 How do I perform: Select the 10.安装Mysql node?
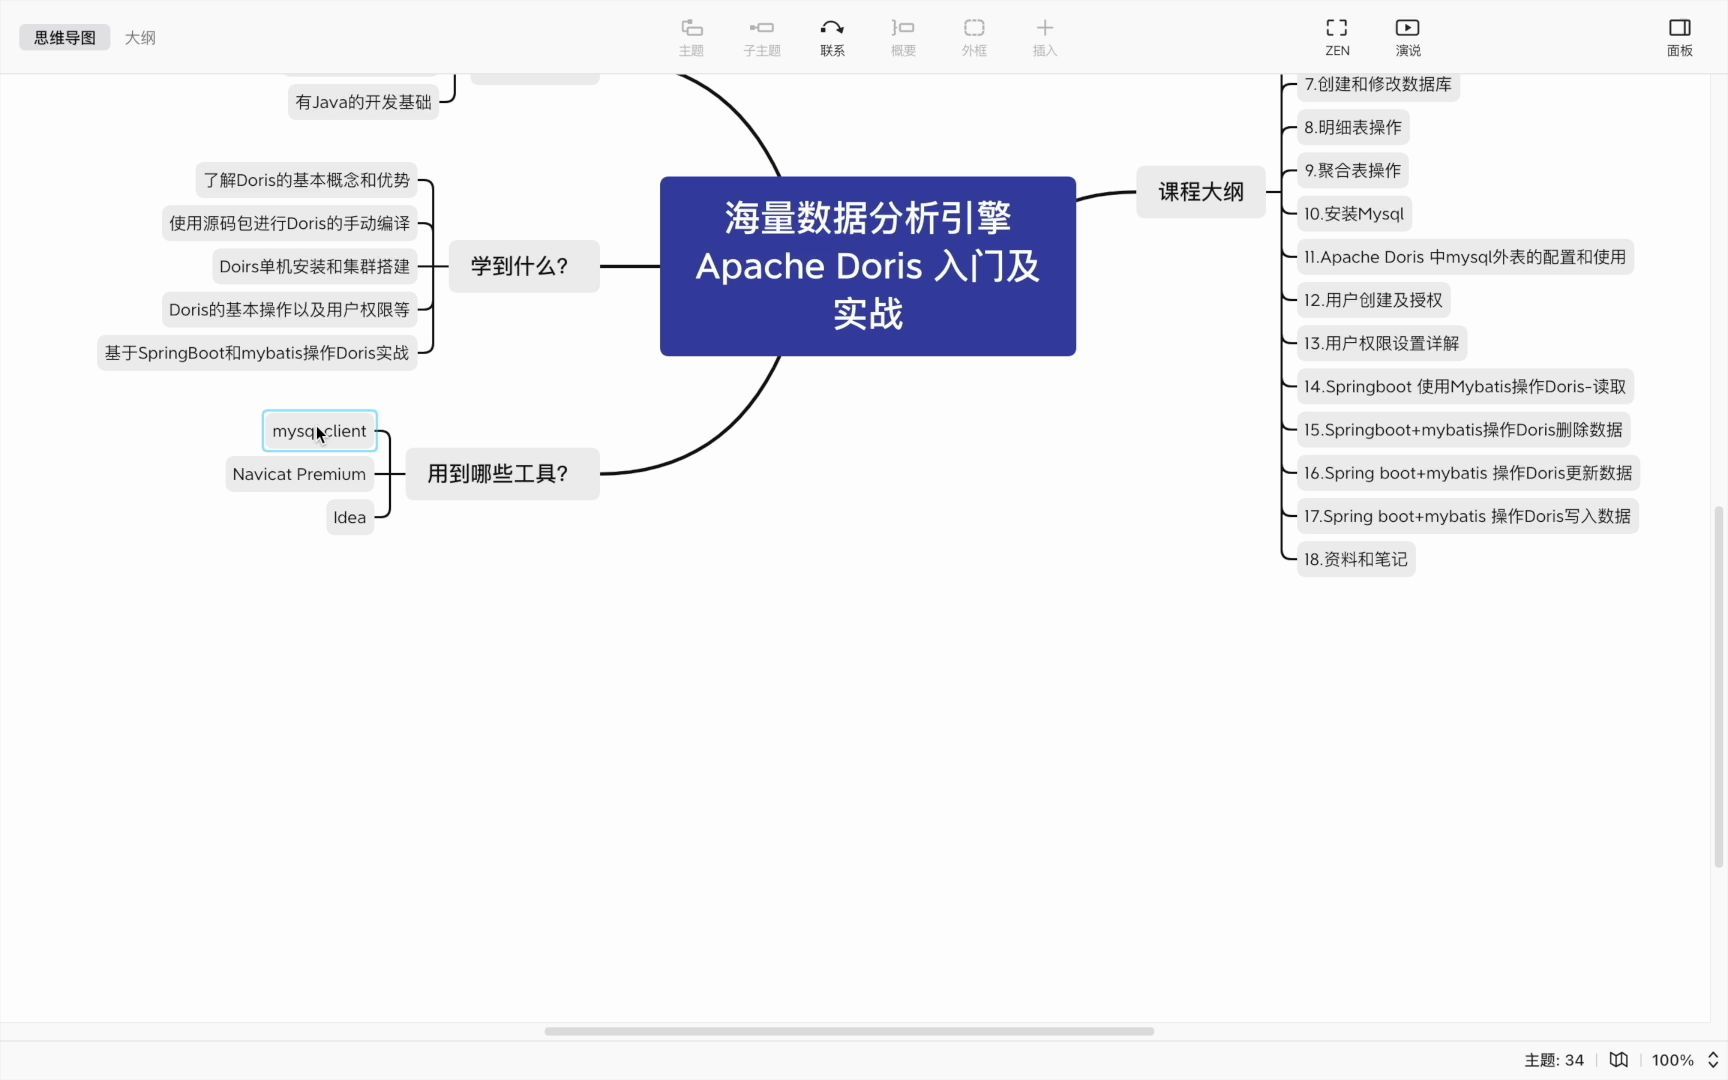coord(1354,213)
